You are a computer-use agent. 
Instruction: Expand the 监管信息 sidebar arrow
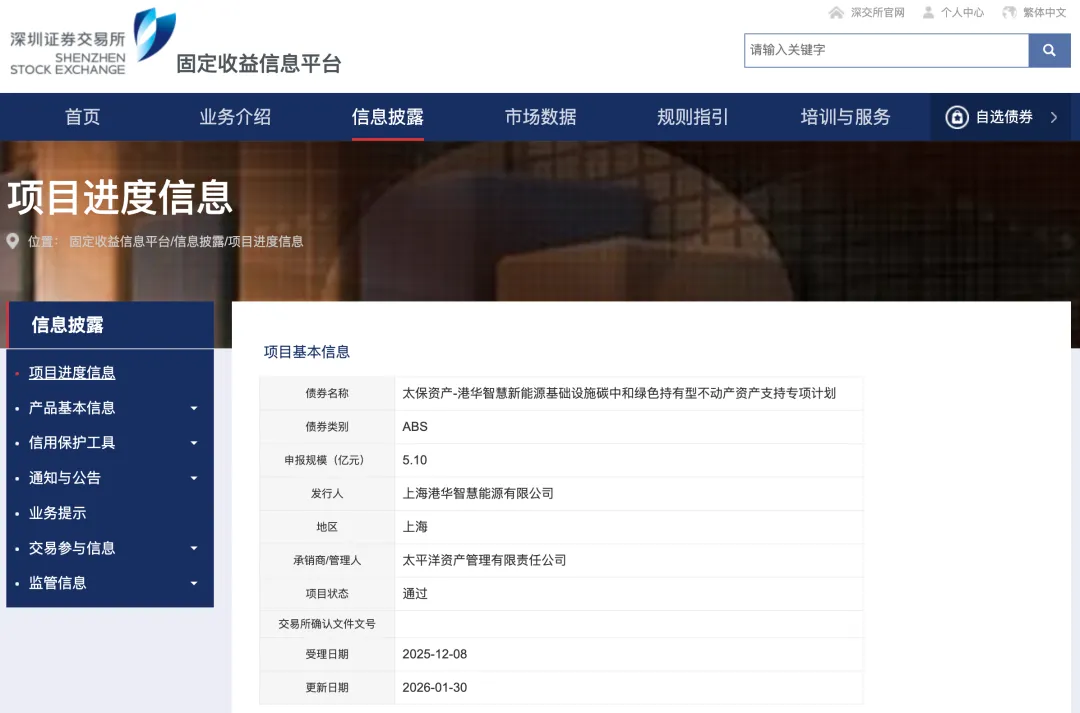pos(194,583)
